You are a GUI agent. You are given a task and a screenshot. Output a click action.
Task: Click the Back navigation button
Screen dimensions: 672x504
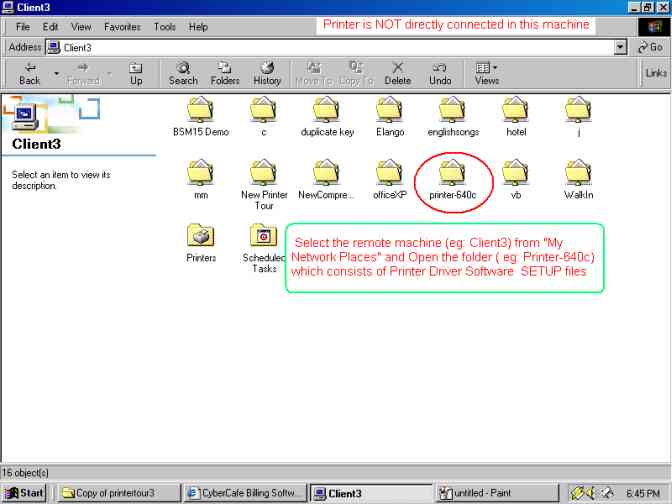point(30,73)
